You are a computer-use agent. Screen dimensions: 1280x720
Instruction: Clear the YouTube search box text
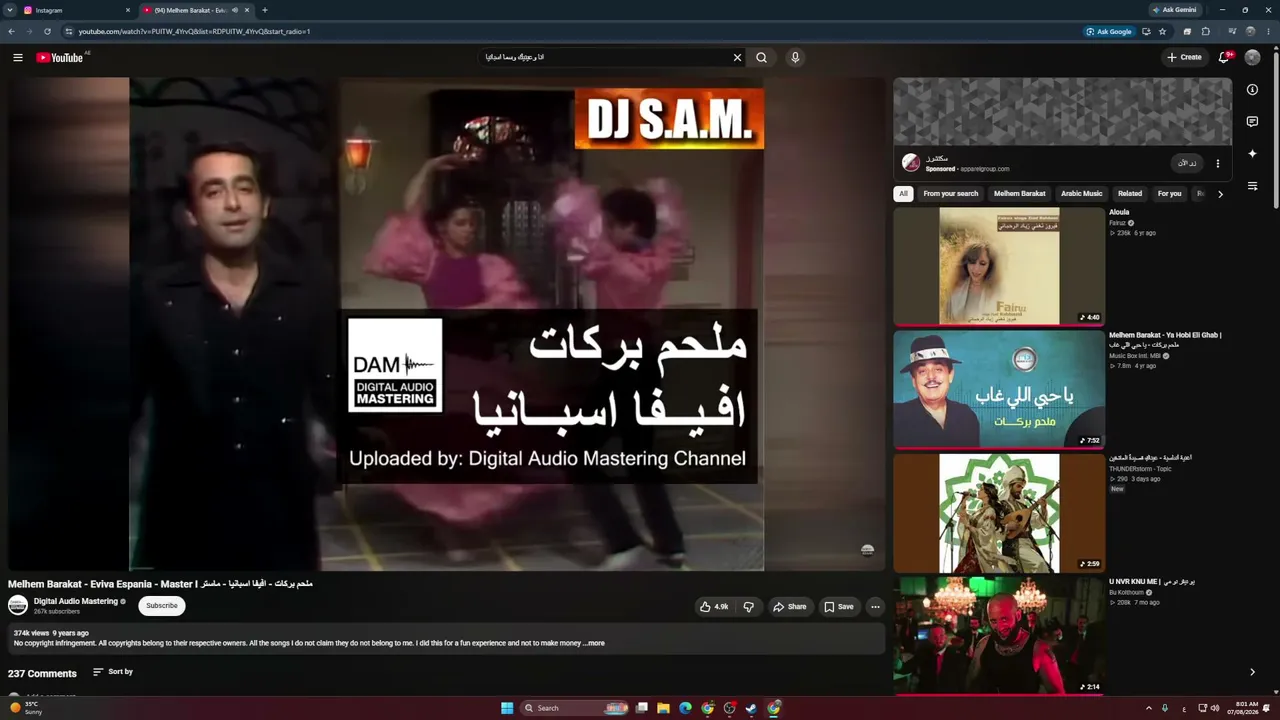click(737, 57)
